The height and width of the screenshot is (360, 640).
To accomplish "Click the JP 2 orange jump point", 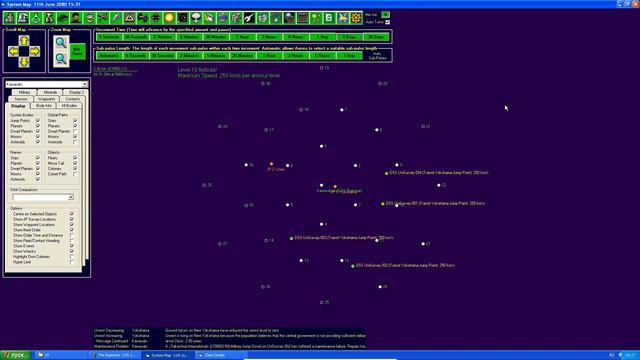I will pos(271,164).
